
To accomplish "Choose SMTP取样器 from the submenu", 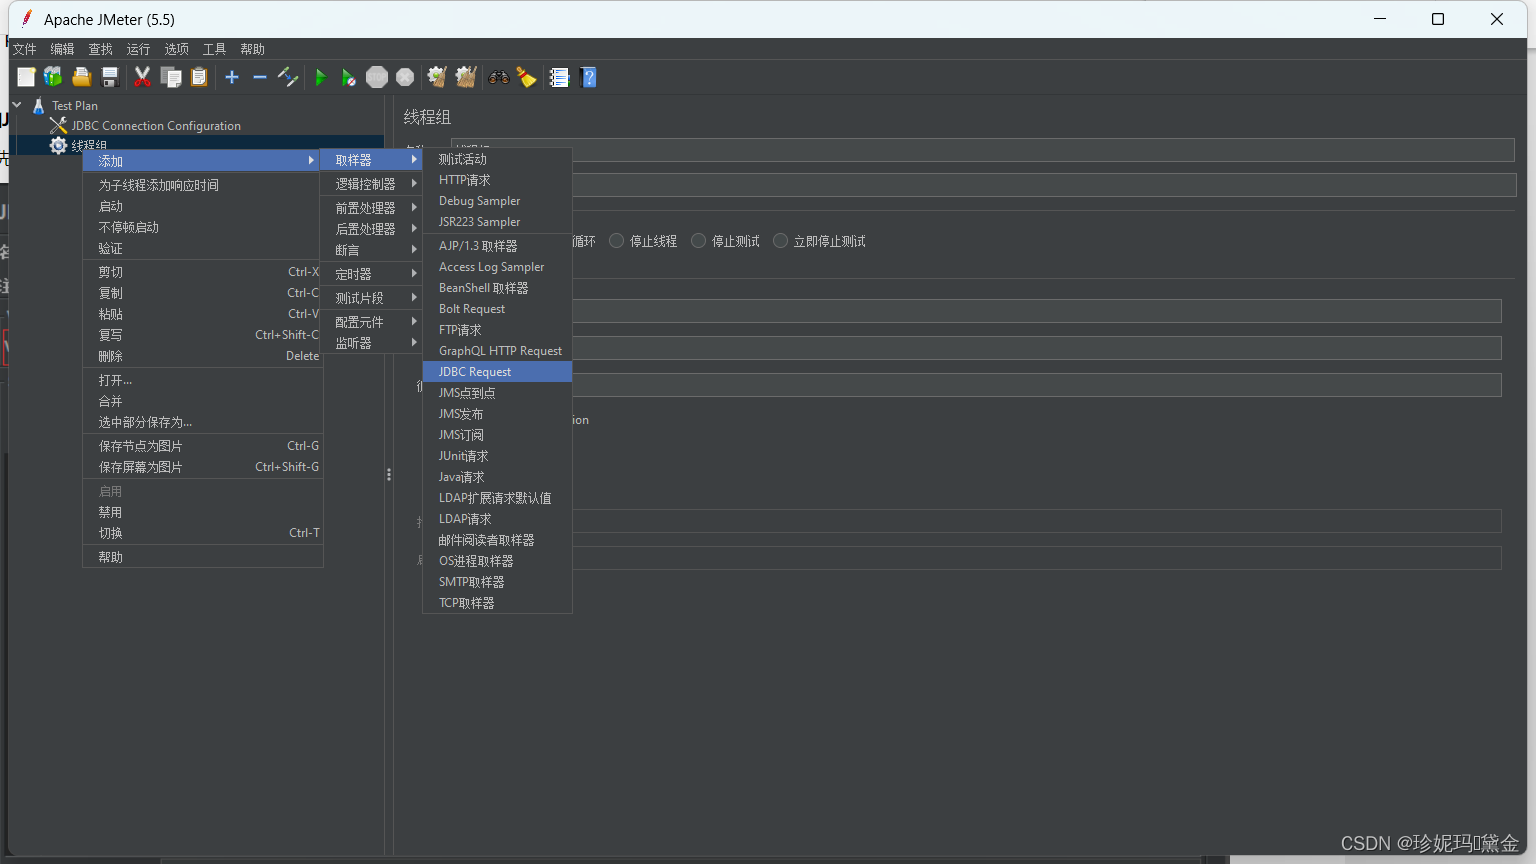I will (498, 582).
